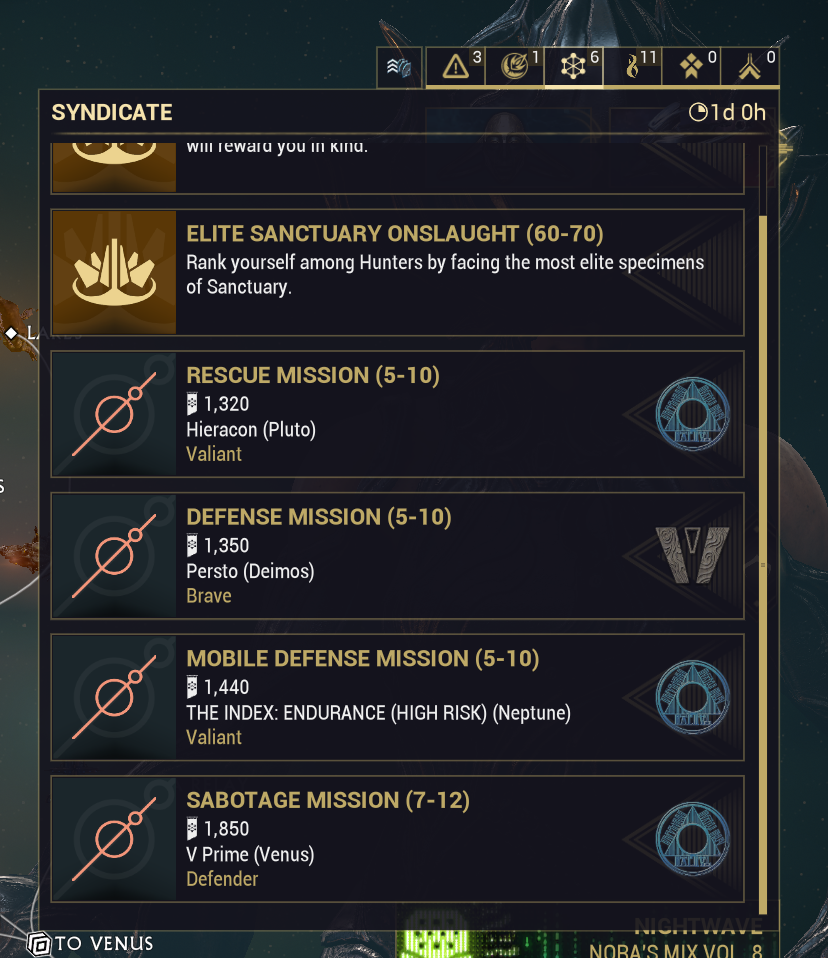The image size is (828, 958).
Task: Click the stacked chevrons and cards icon
Action: pos(399,68)
